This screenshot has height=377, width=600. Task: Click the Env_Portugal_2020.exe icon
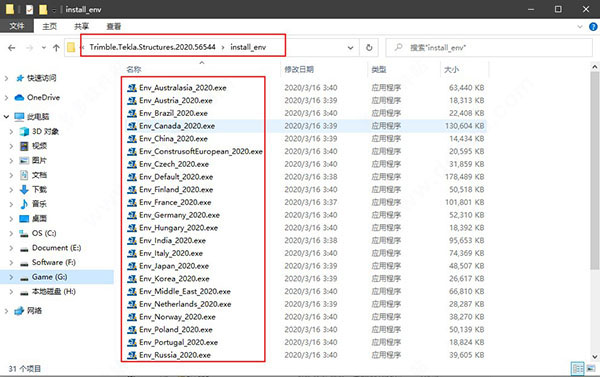pyautogui.click(x=132, y=342)
